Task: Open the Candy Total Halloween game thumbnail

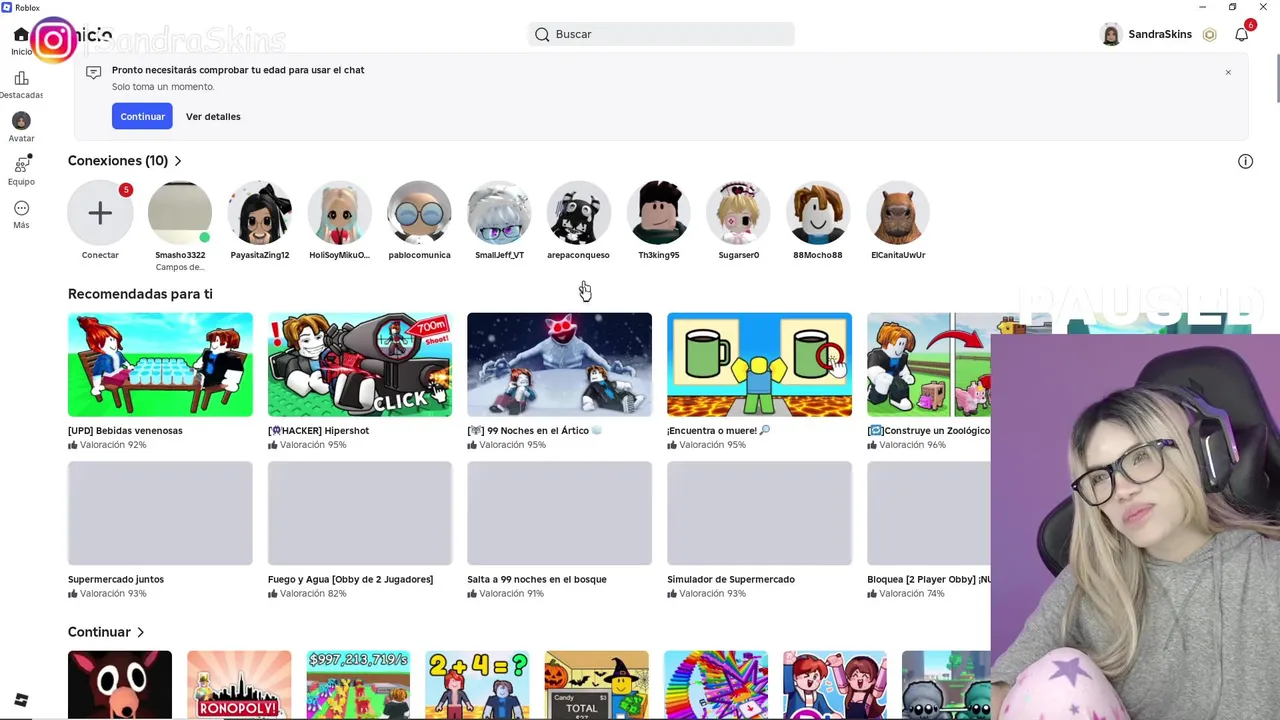Action: pos(597,684)
